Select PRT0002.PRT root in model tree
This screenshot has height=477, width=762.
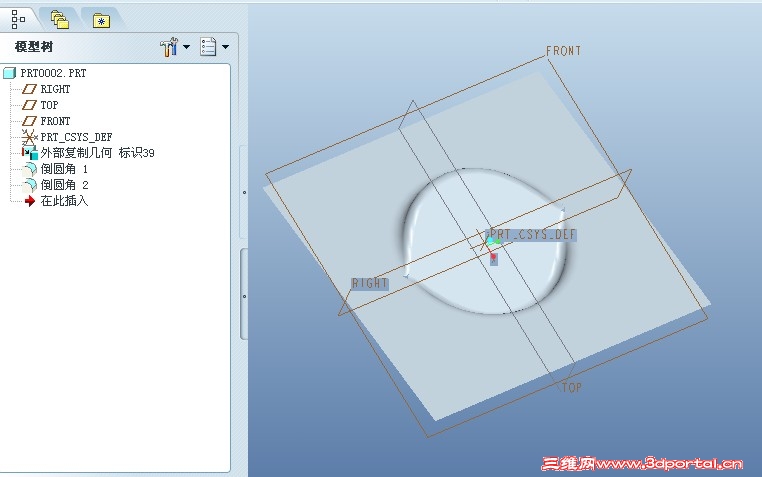(53, 73)
